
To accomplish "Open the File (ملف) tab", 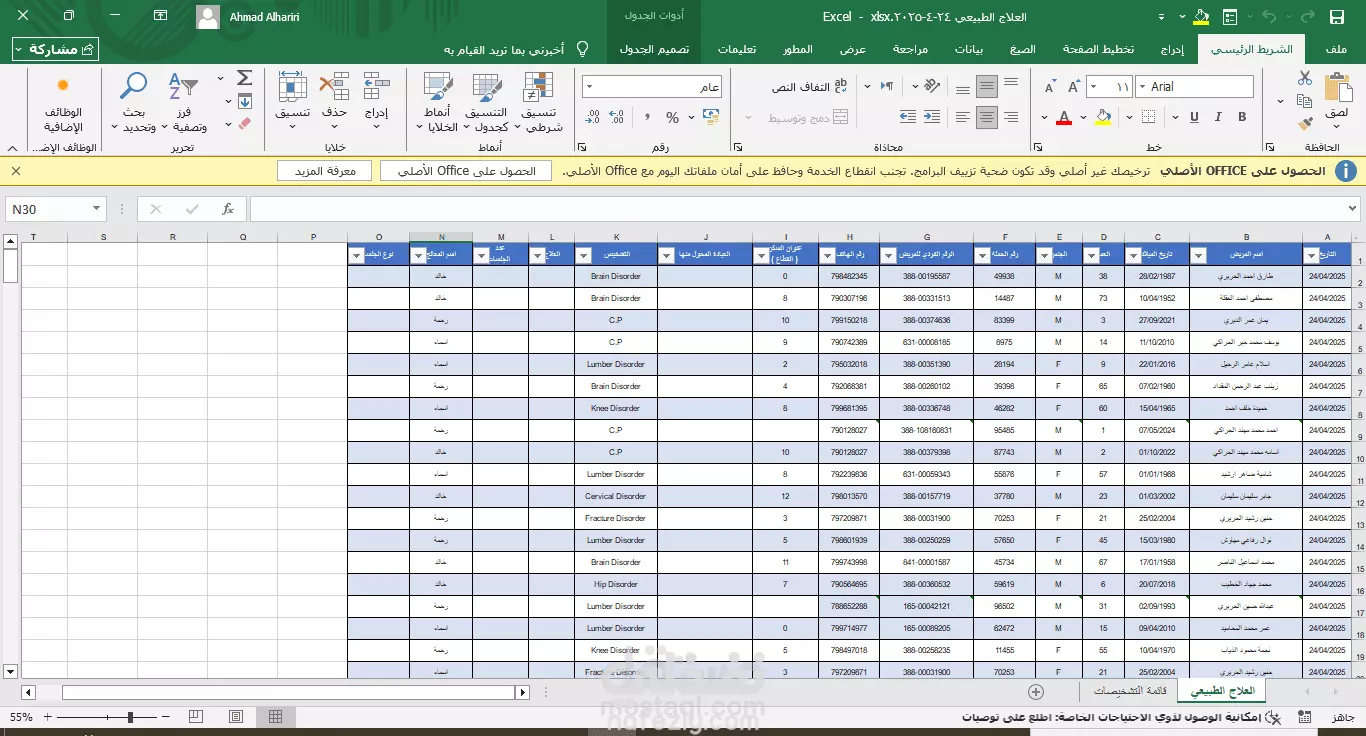I will point(1334,49).
